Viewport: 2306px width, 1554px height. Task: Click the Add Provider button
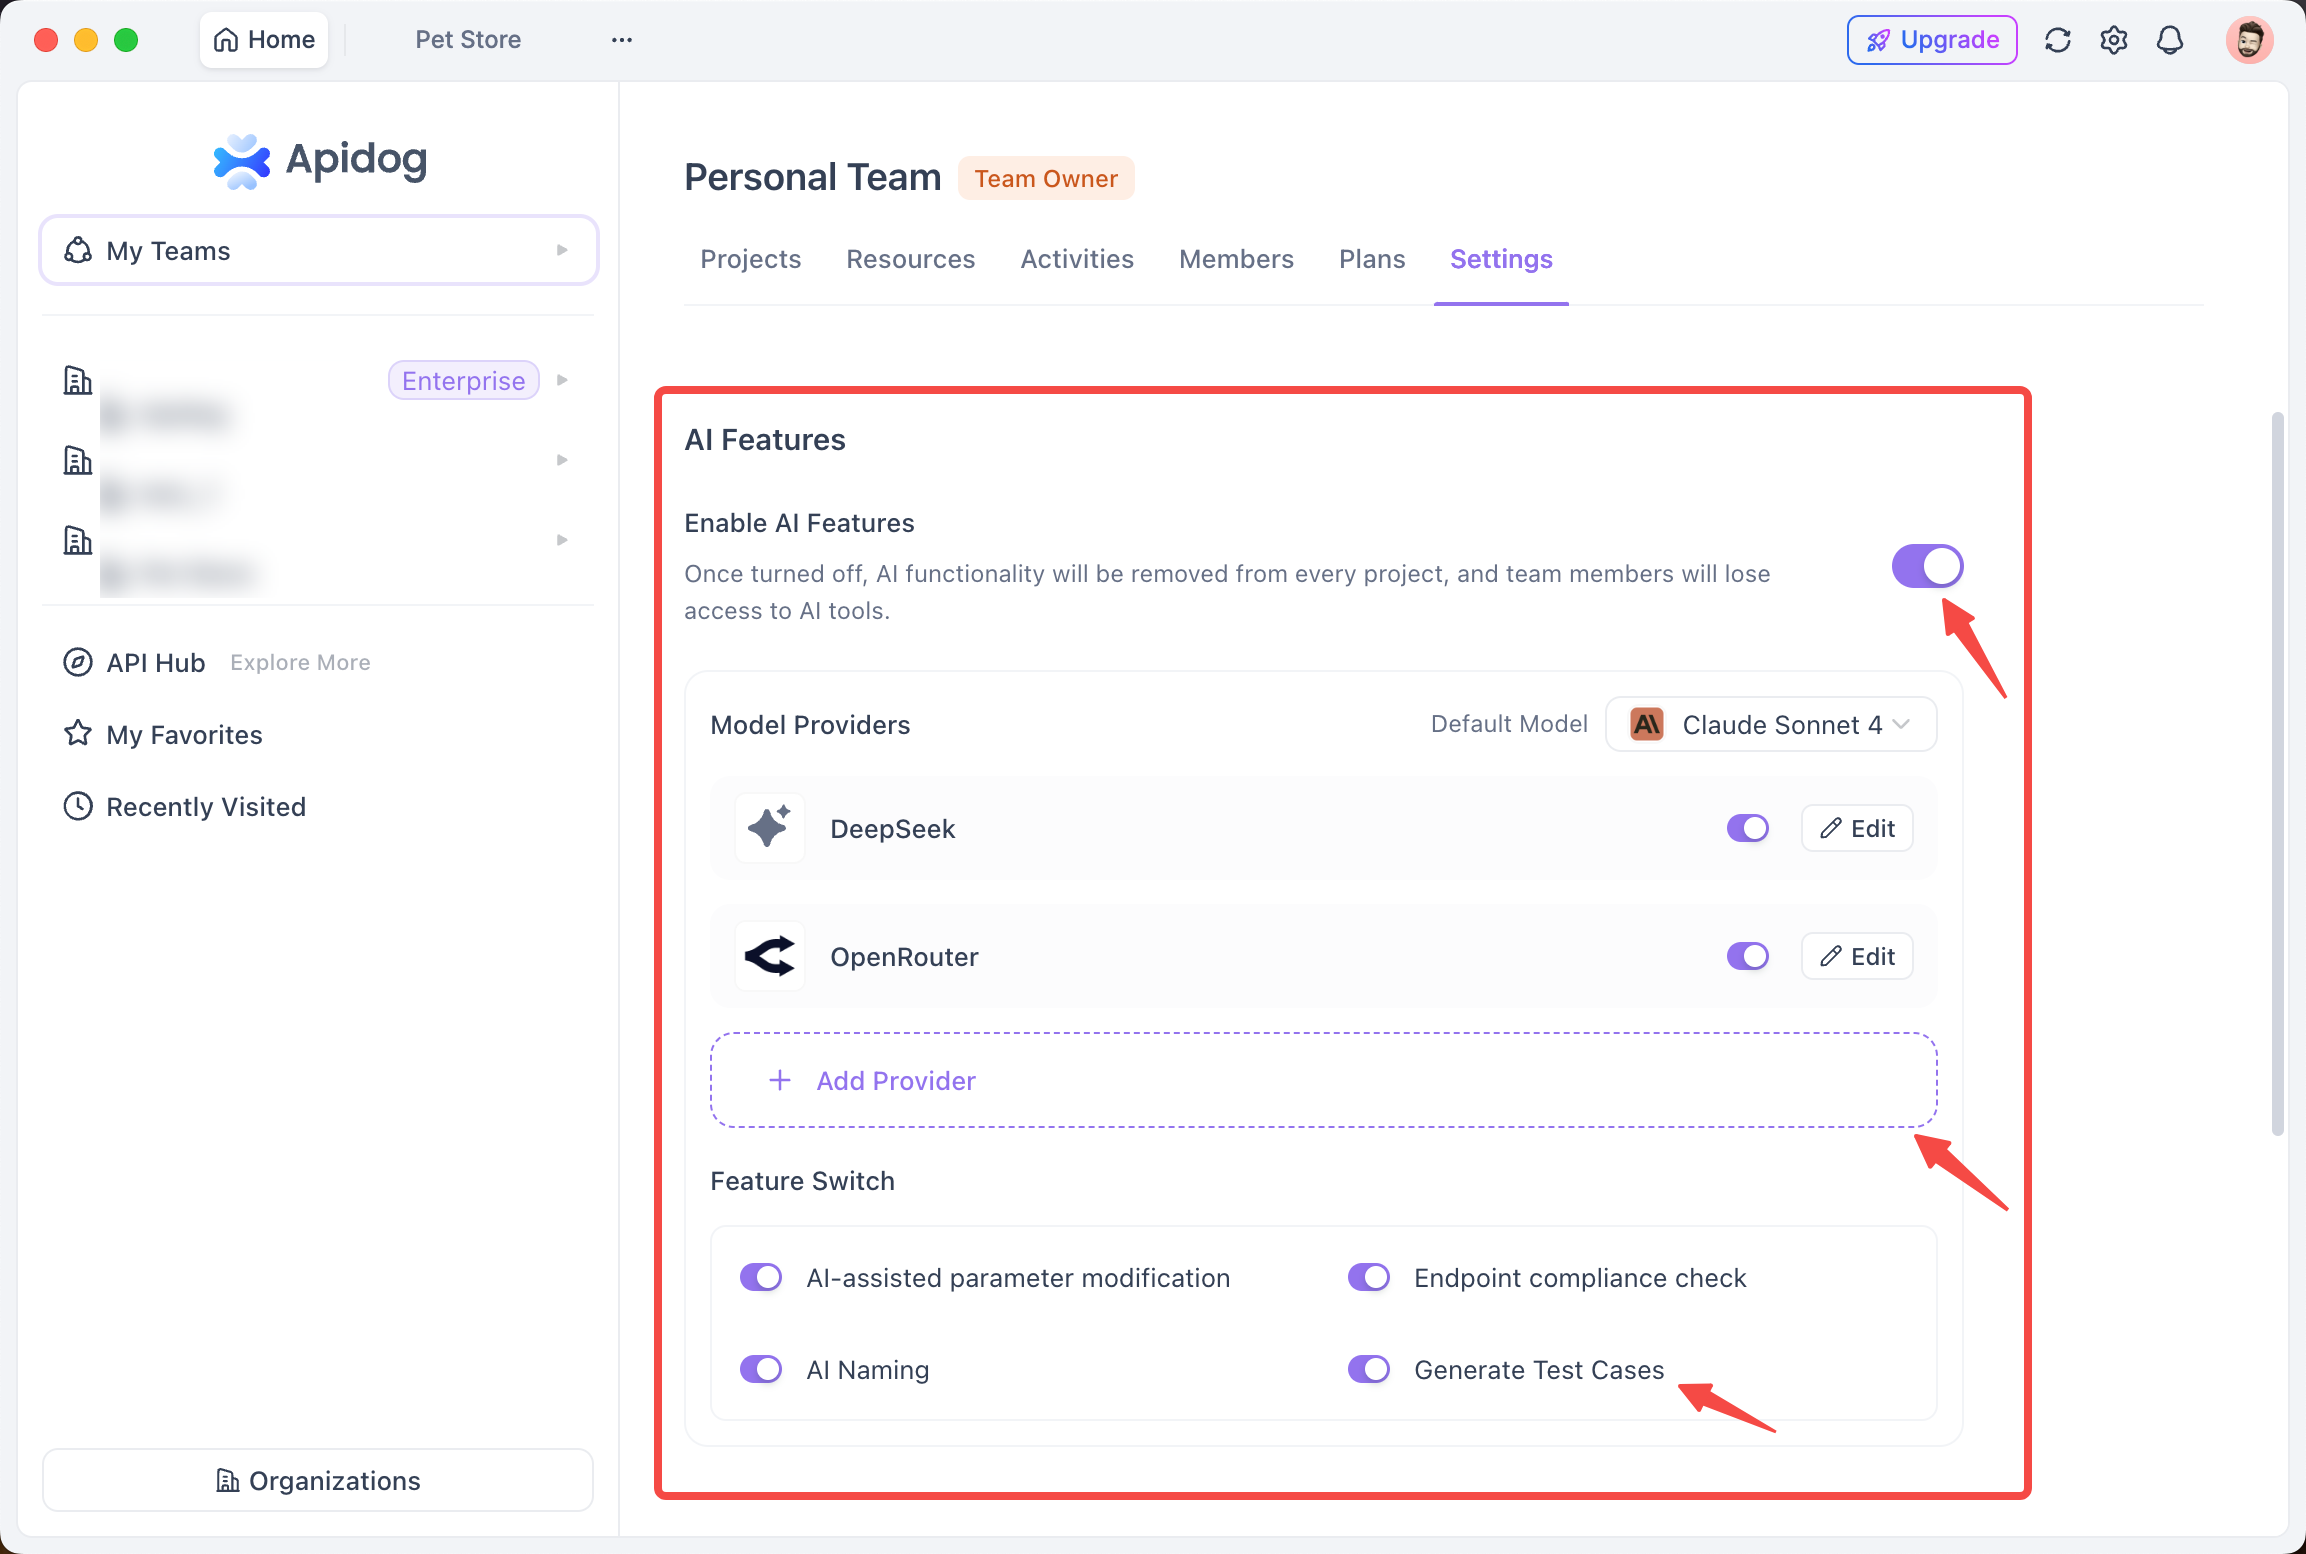tap(1323, 1080)
